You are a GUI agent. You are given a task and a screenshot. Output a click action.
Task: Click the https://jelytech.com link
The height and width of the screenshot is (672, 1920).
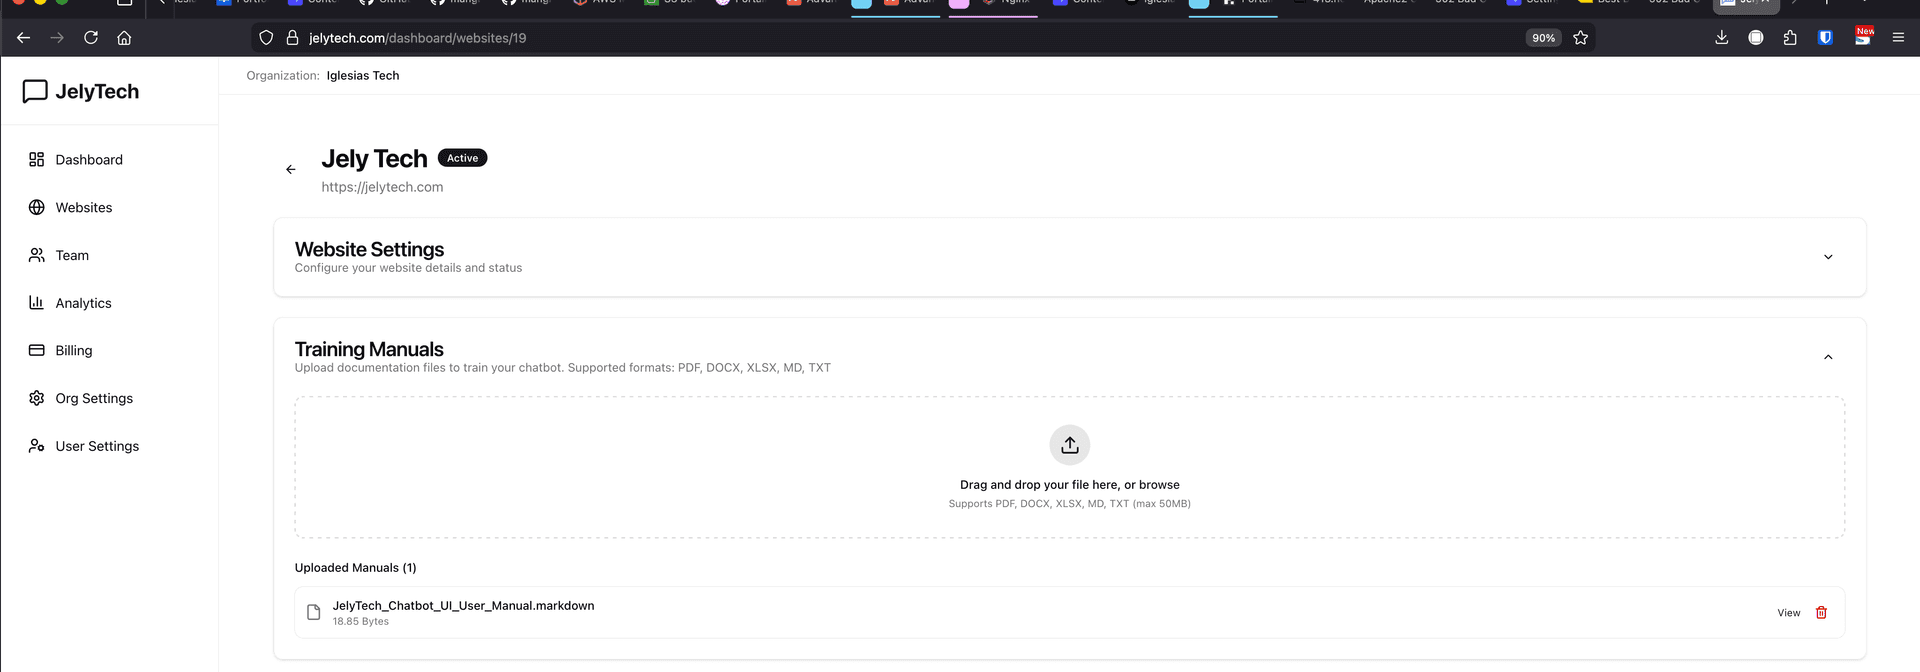tap(382, 187)
